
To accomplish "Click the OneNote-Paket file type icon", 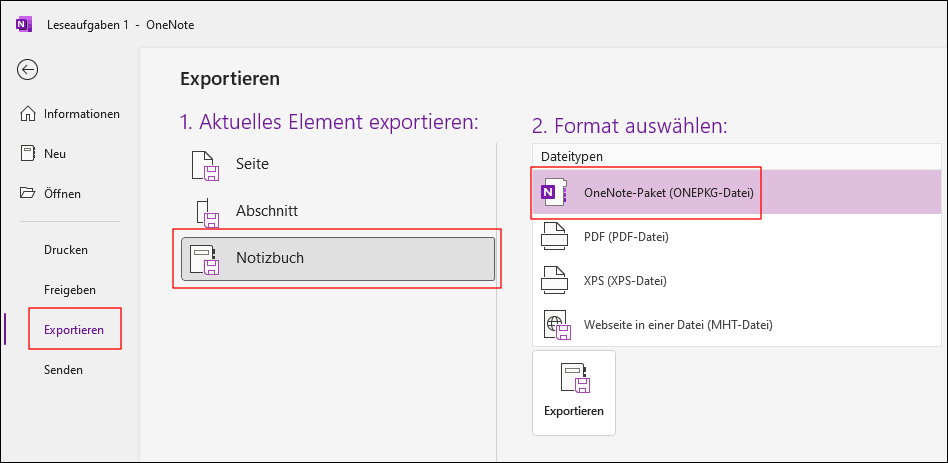I will [x=555, y=192].
